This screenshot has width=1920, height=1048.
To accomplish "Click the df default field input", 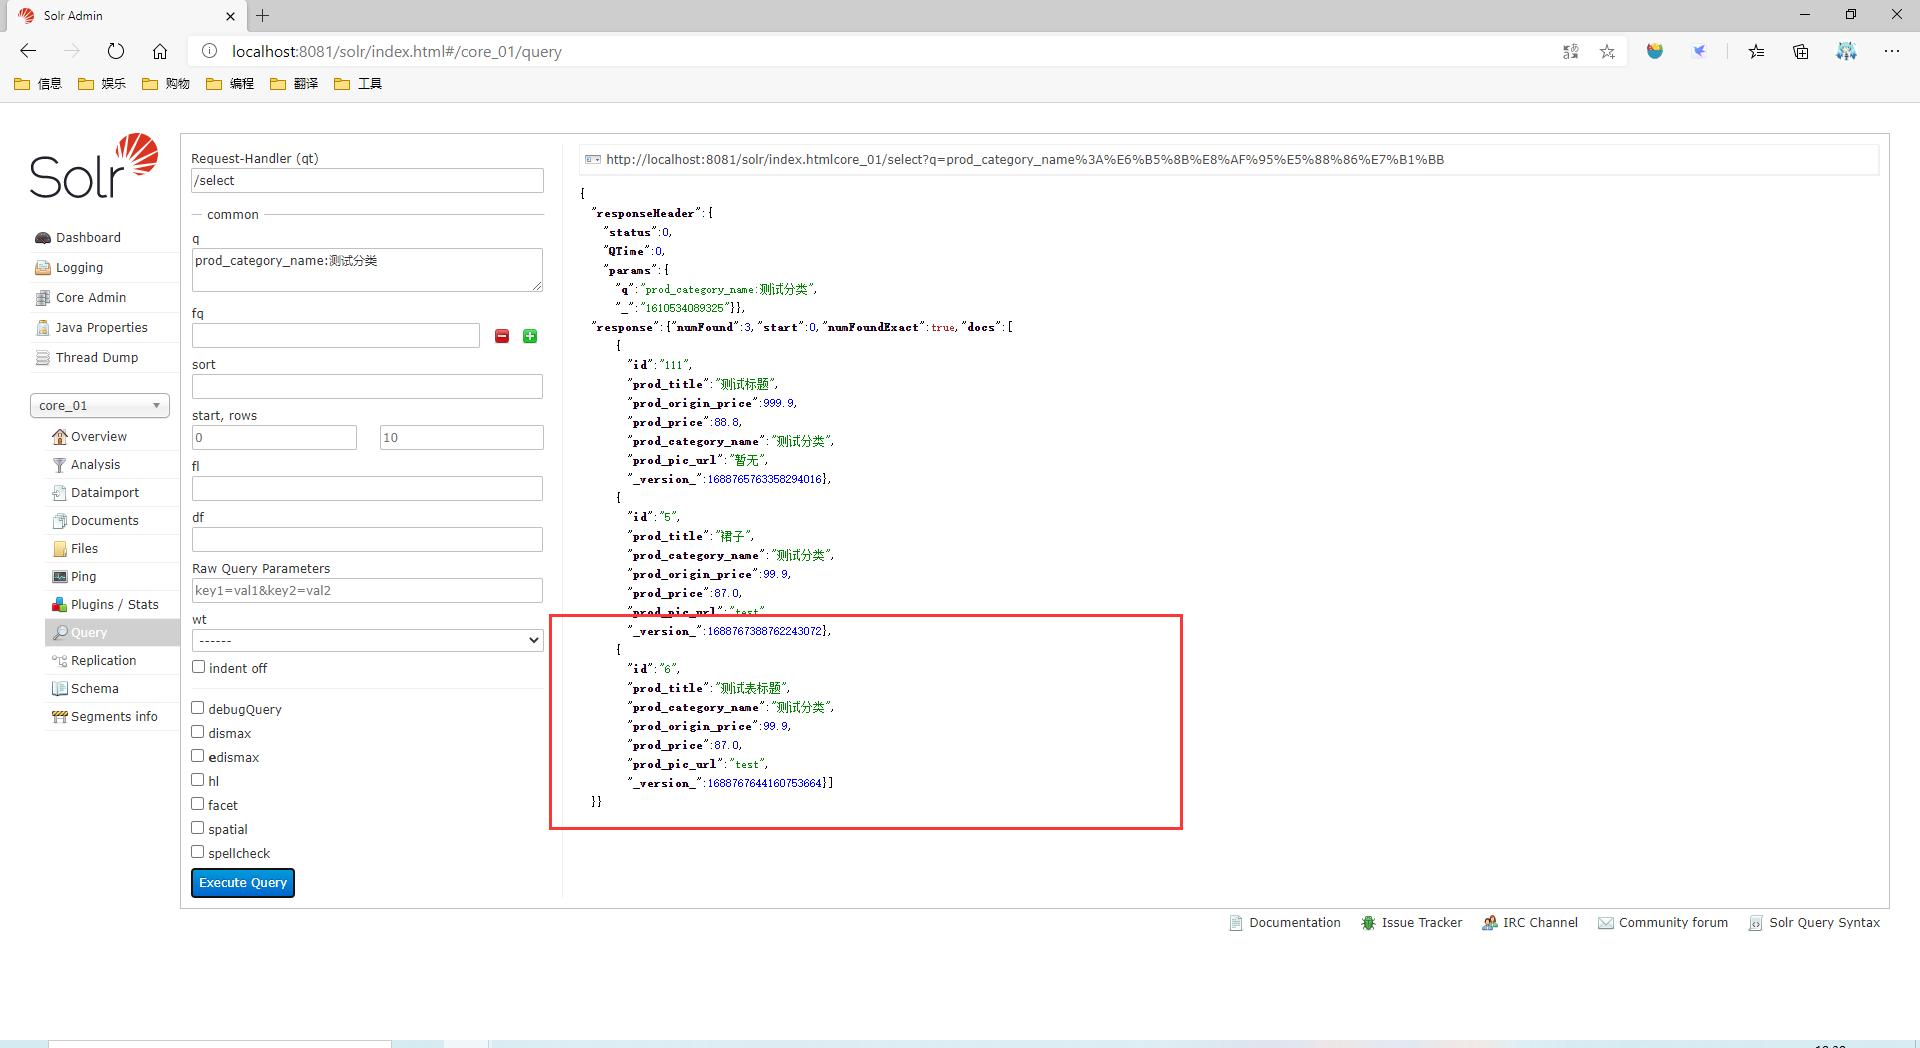I will tap(367, 540).
